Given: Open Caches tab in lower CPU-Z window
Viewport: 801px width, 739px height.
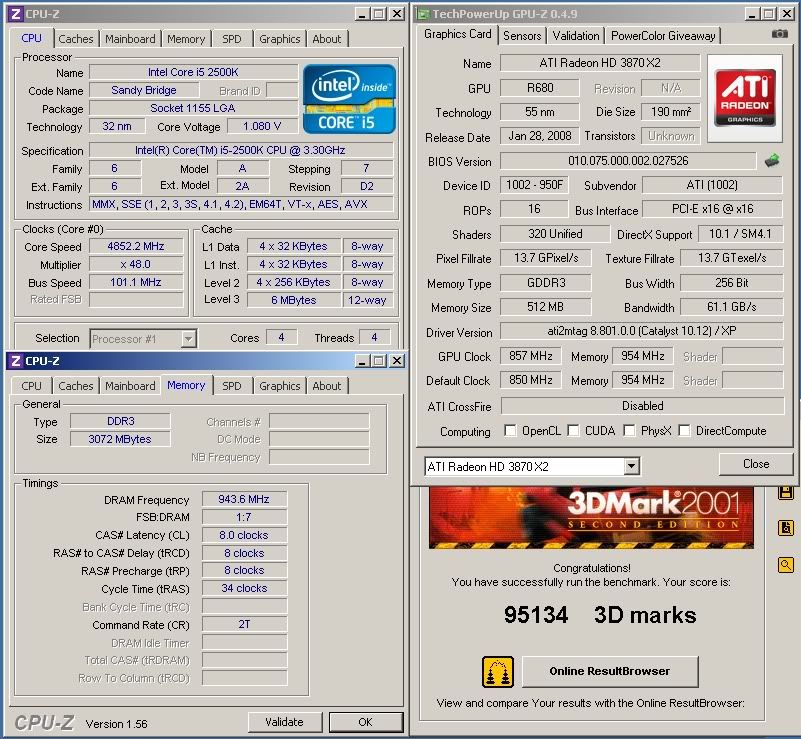Looking at the screenshot, I should pyautogui.click(x=76, y=386).
